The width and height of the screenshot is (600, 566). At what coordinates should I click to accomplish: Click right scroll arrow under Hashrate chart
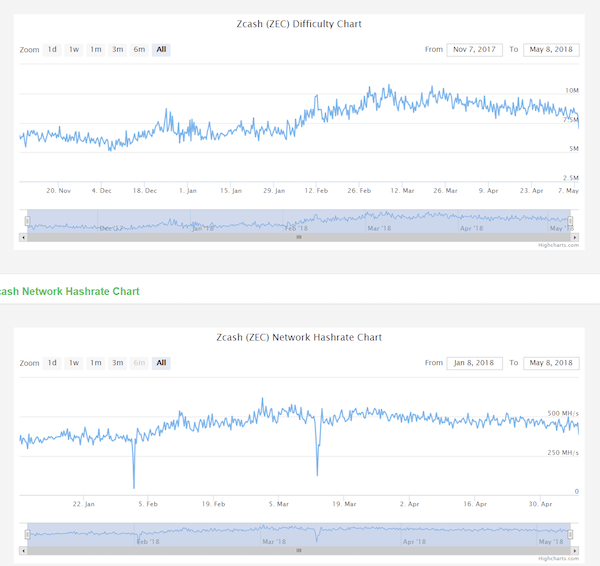[x=575, y=551]
